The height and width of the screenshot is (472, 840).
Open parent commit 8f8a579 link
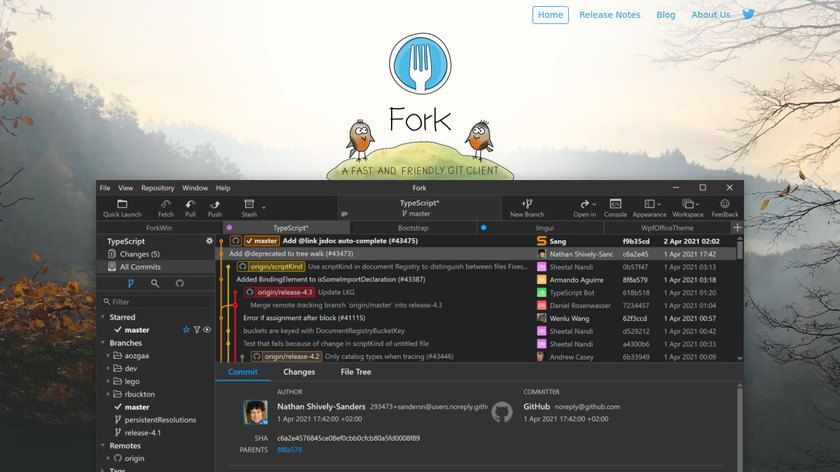coord(289,450)
